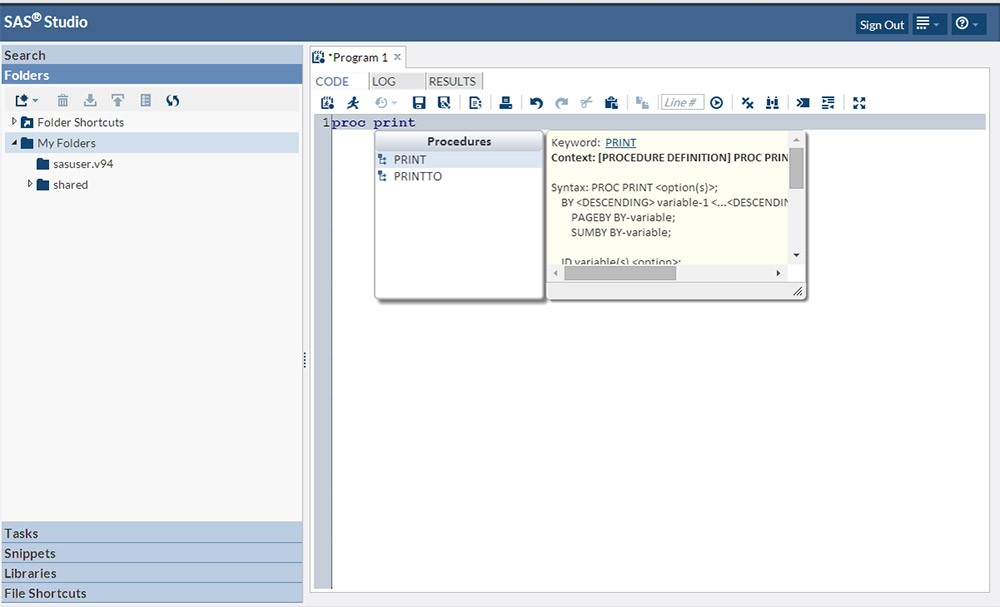Select the Folder Shortcuts item
1000x607 pixels.
click(x=80, y=122)
